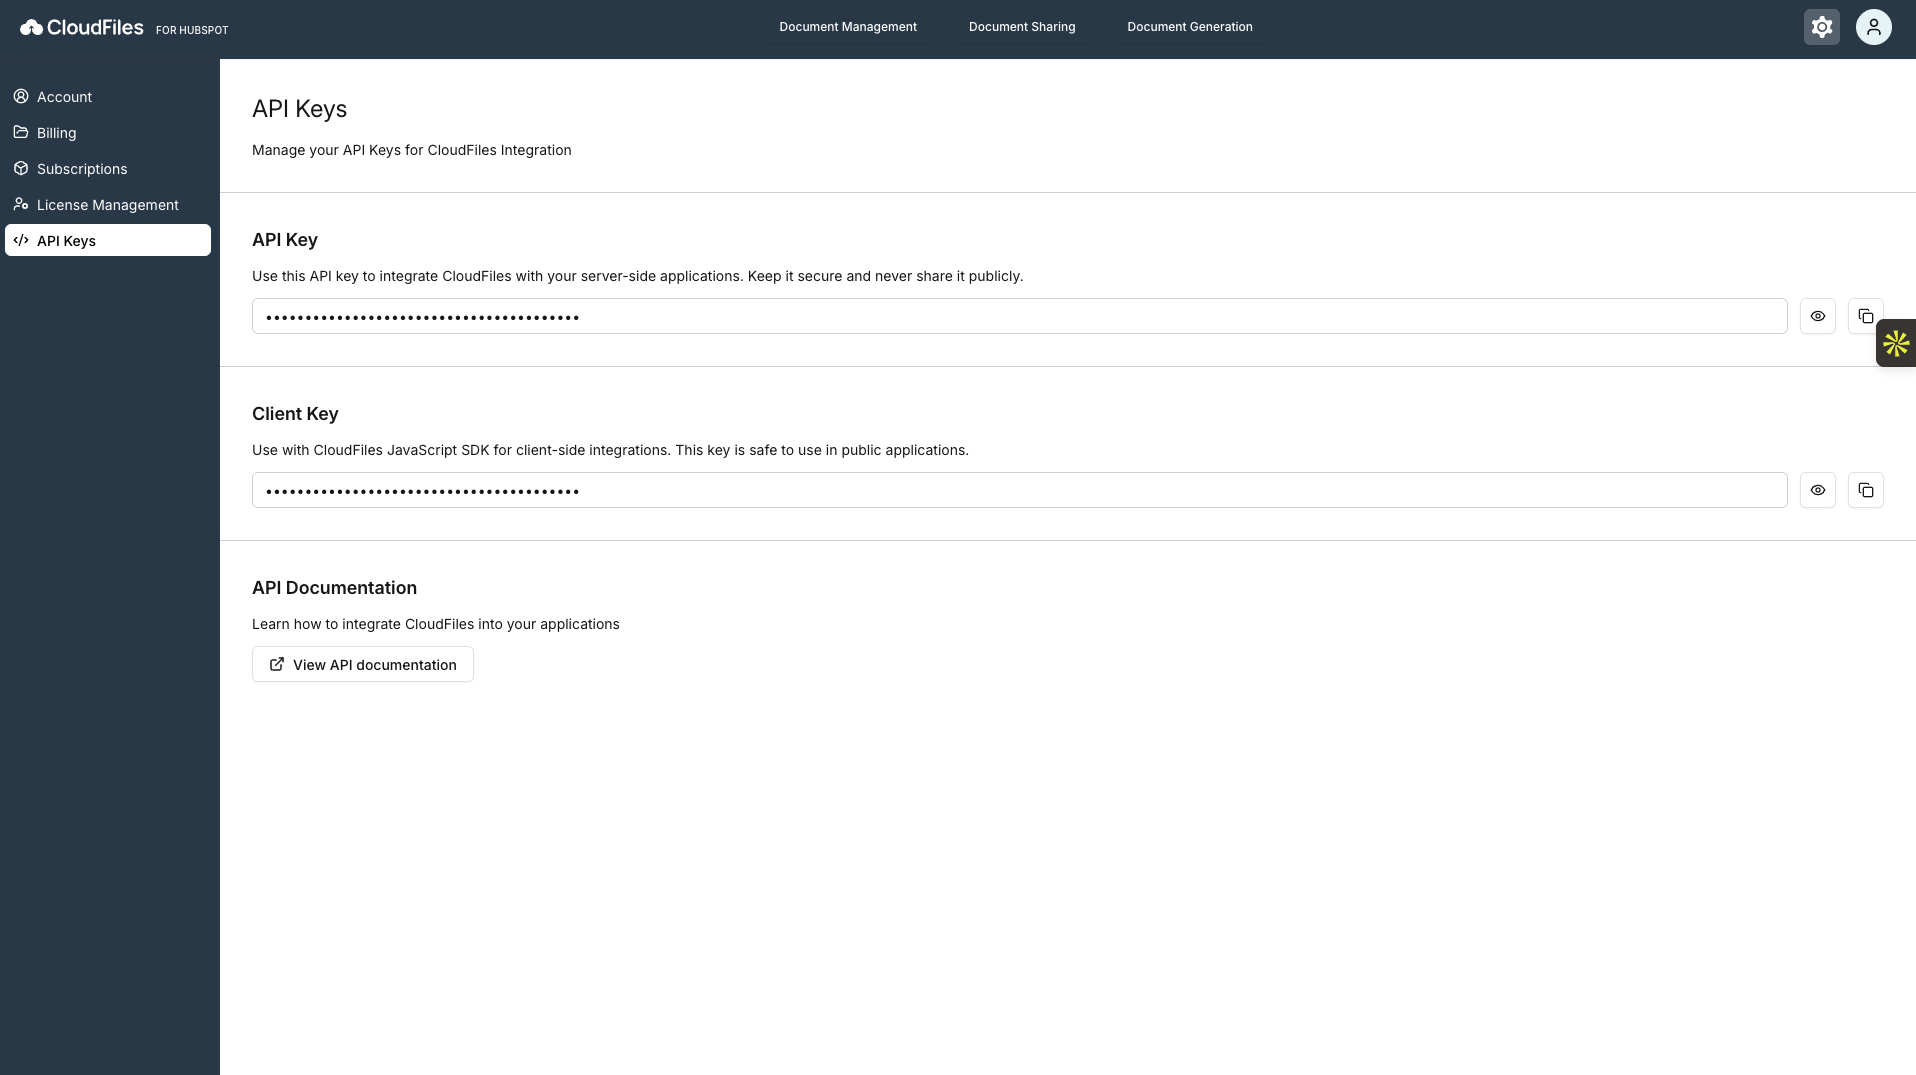Click the 'API Documentation' section heading
This screenshot has width=1916, height=1075.
coord(334,588)
